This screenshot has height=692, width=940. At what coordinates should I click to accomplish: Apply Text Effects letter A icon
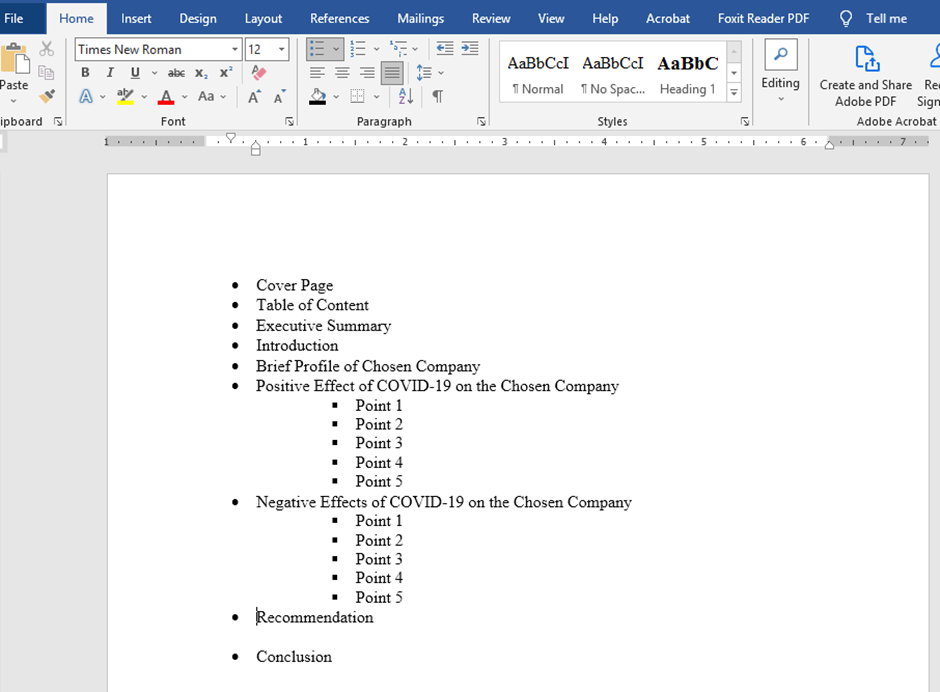pos(86,96)
